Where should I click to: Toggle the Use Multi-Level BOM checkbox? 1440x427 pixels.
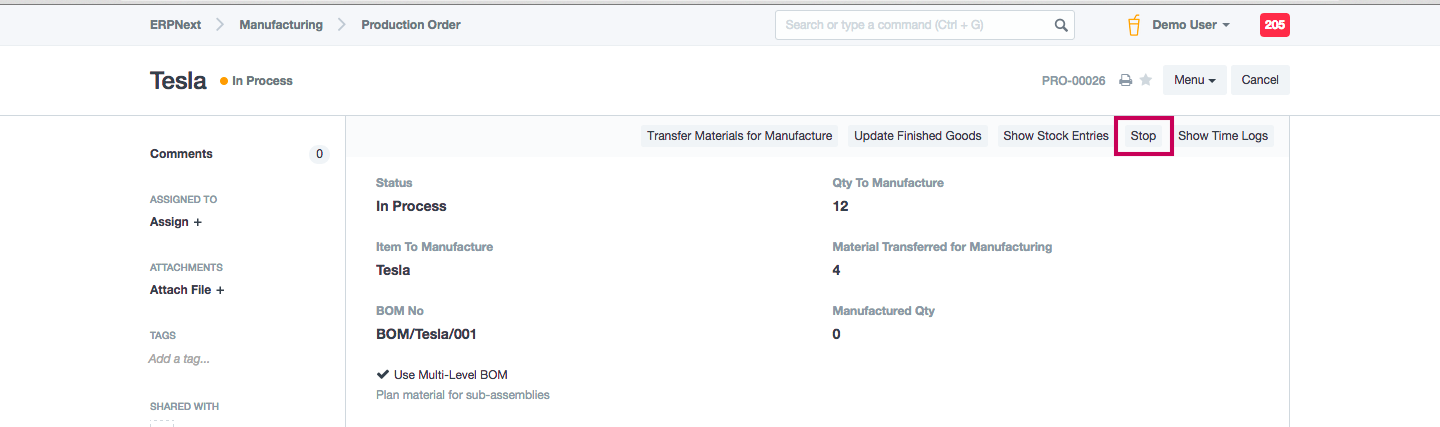pos(382,375)
